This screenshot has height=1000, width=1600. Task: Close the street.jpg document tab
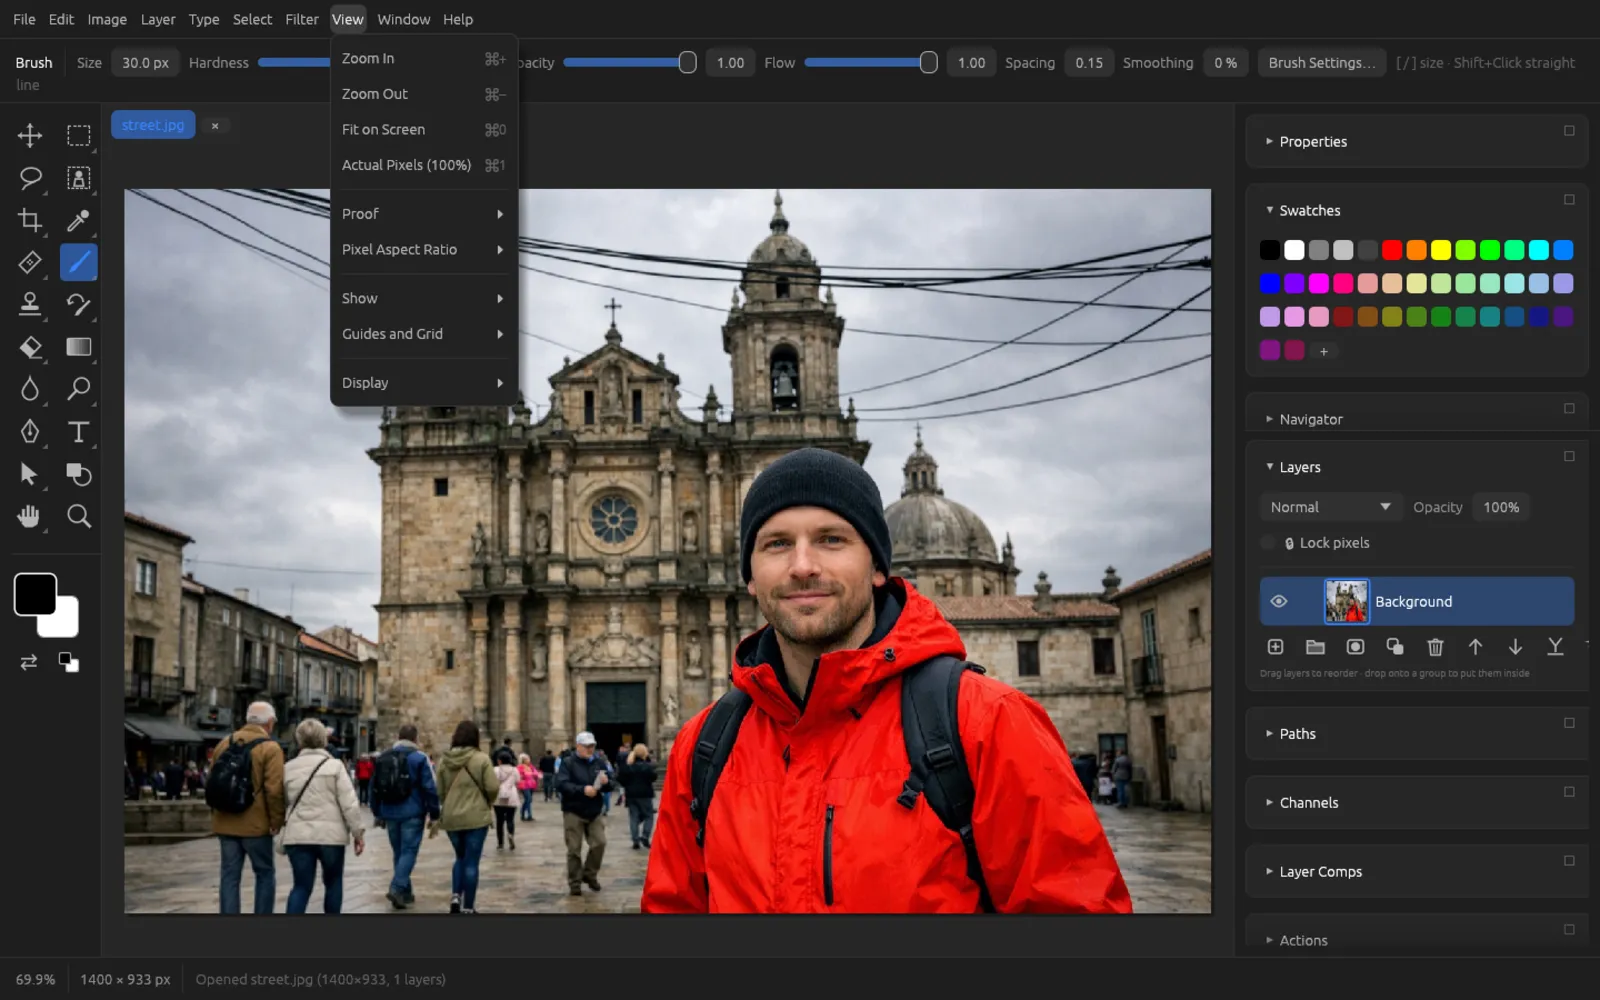pyautogui.click(x=215, y=125)
